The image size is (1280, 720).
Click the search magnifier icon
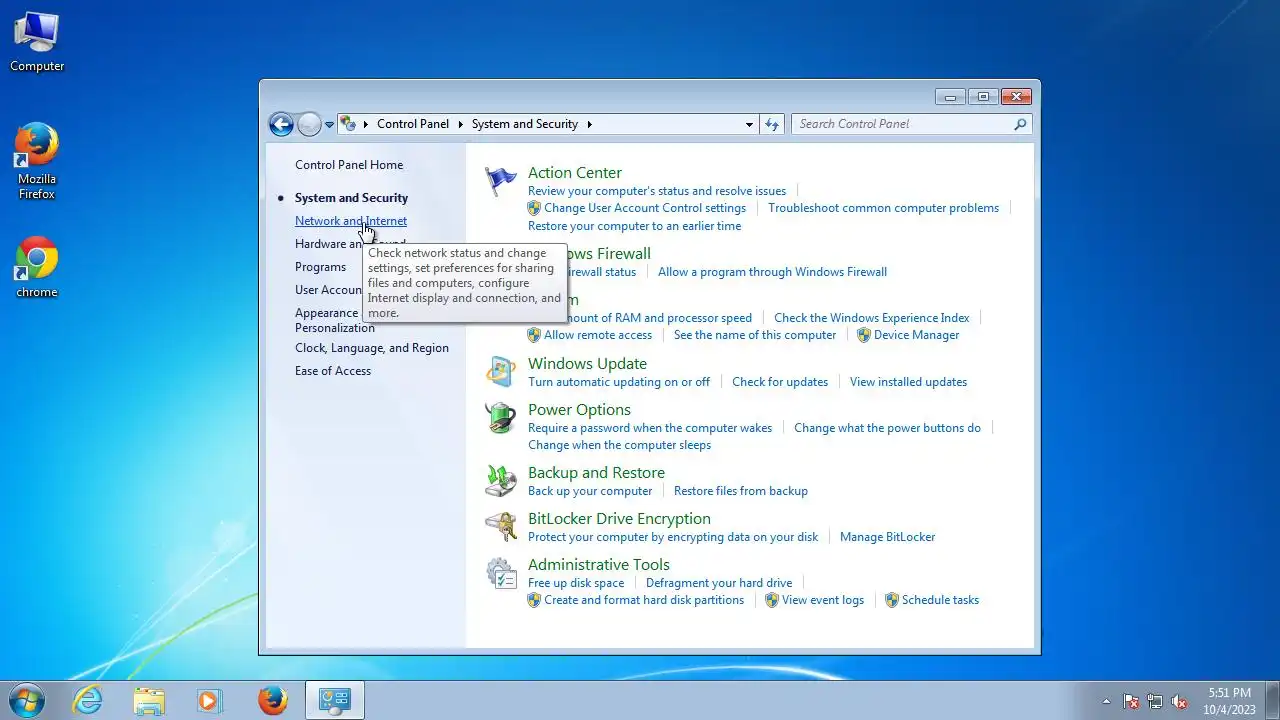(x=1020, y=124)
